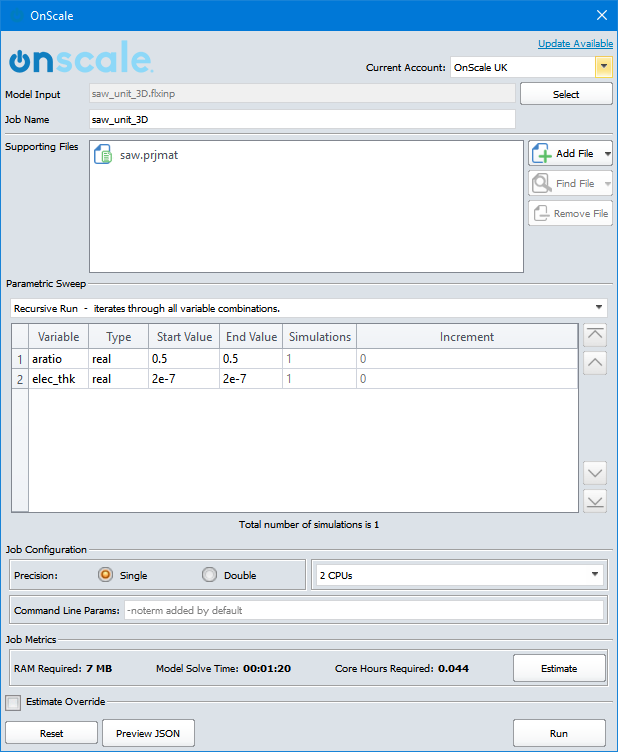Close the OnScale window

pyautogui.click(x=602, y=15)
